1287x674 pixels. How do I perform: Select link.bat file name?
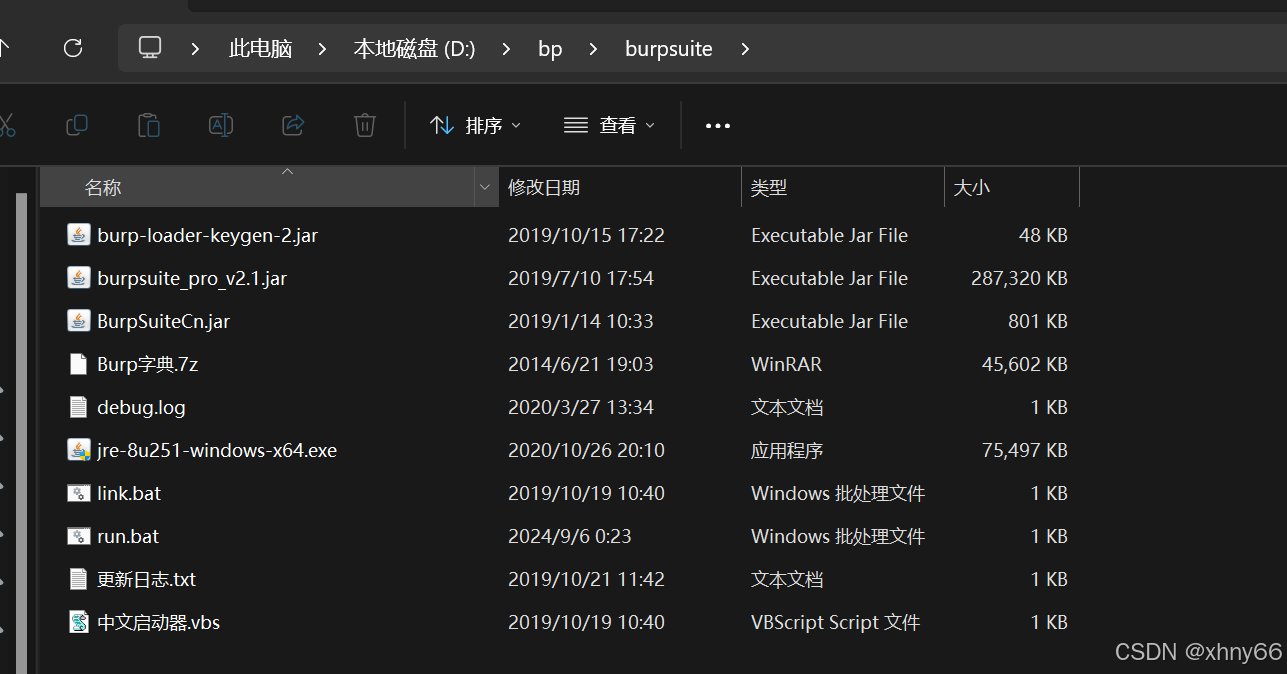(x=129, y=493)
